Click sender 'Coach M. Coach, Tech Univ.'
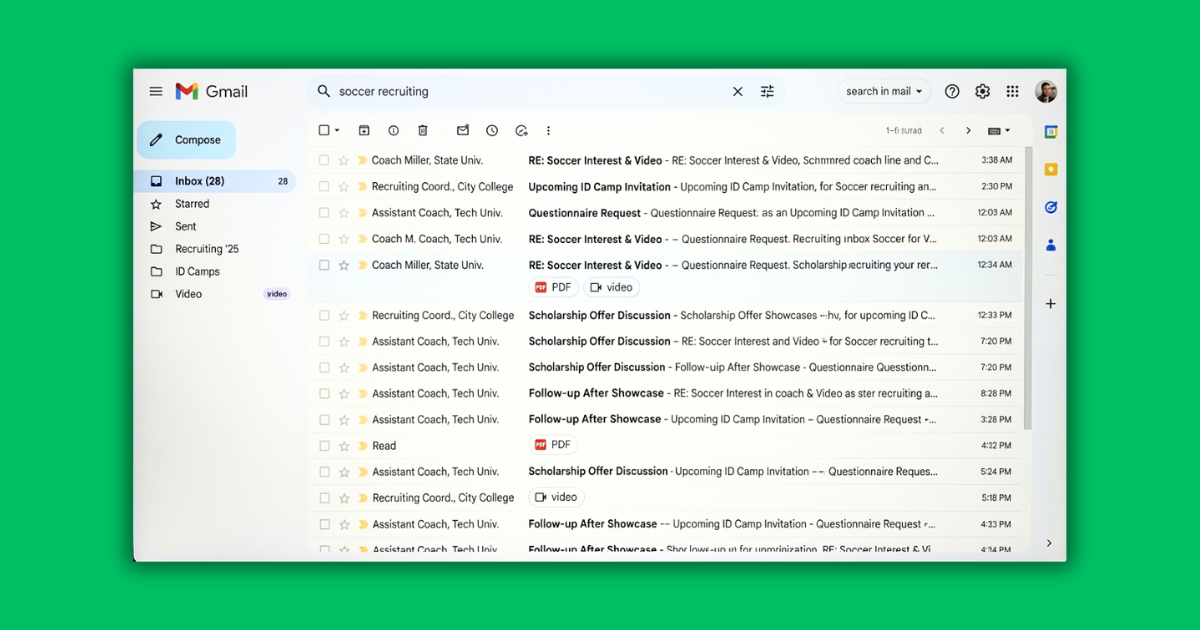Screen dimensions: 1200x630 pos(437,239)
